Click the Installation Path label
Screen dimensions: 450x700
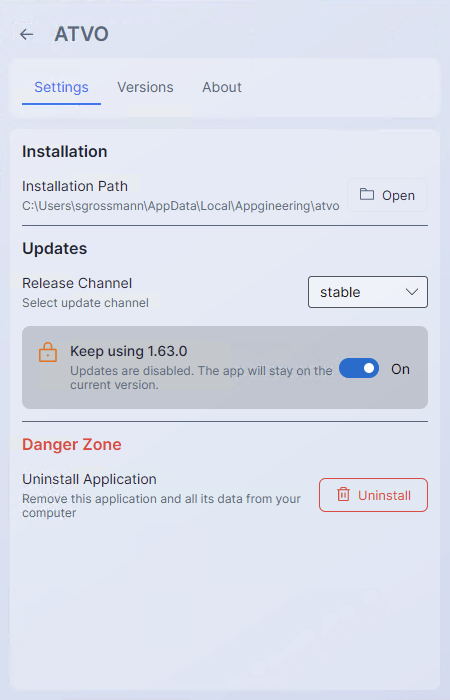click(75, 186)
